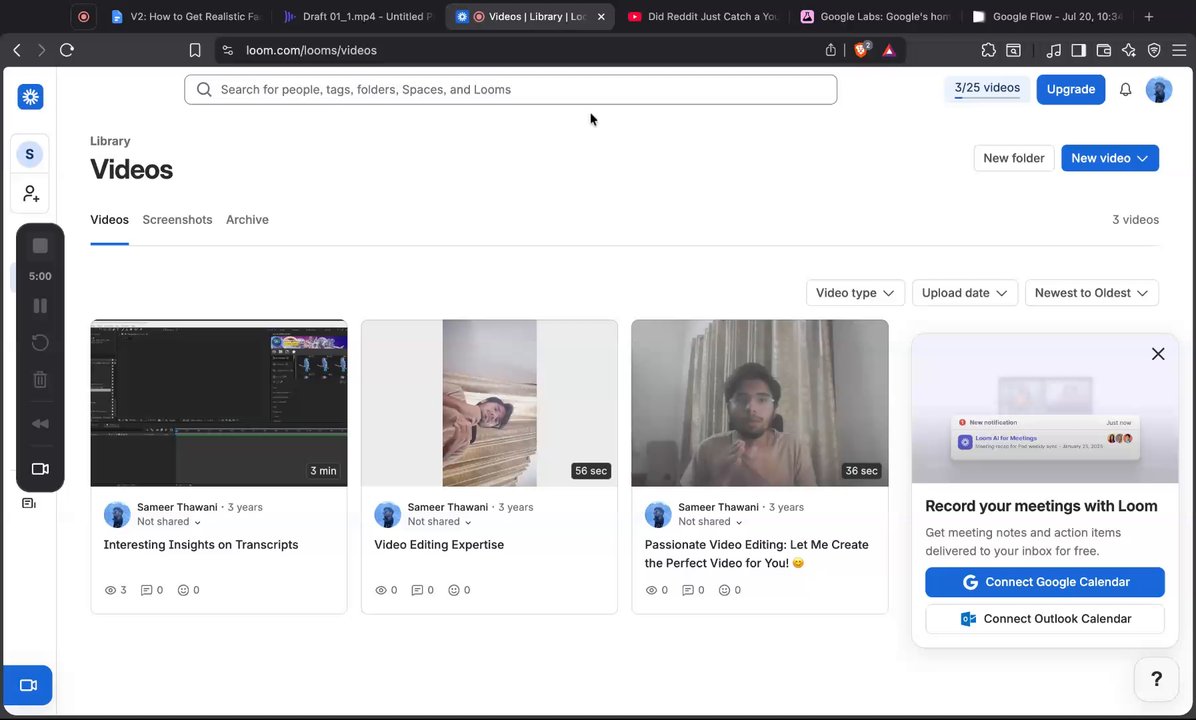Screen dimensions: 1196x720
Task: Open the Brave wallet icon
Action: 1104,50
